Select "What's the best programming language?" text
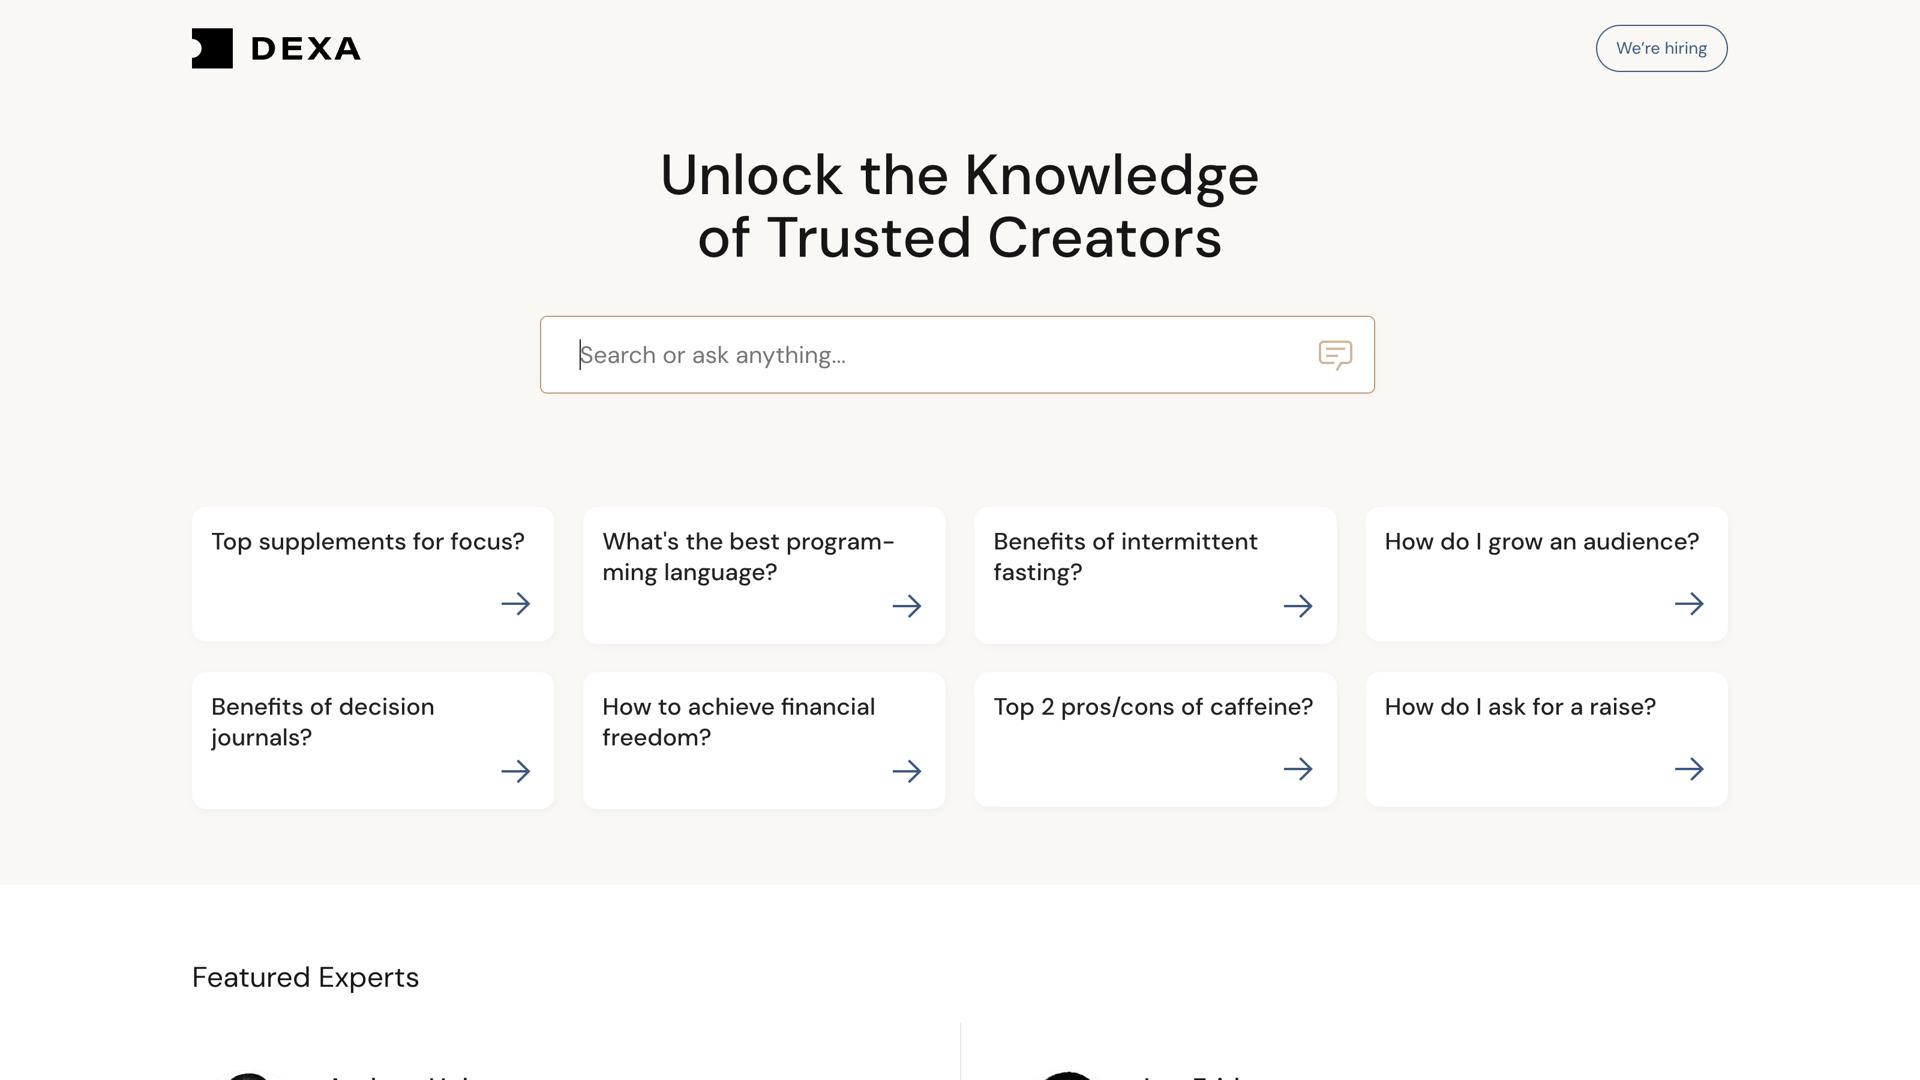This screenshot has height=1080, width=1920. 747,557
